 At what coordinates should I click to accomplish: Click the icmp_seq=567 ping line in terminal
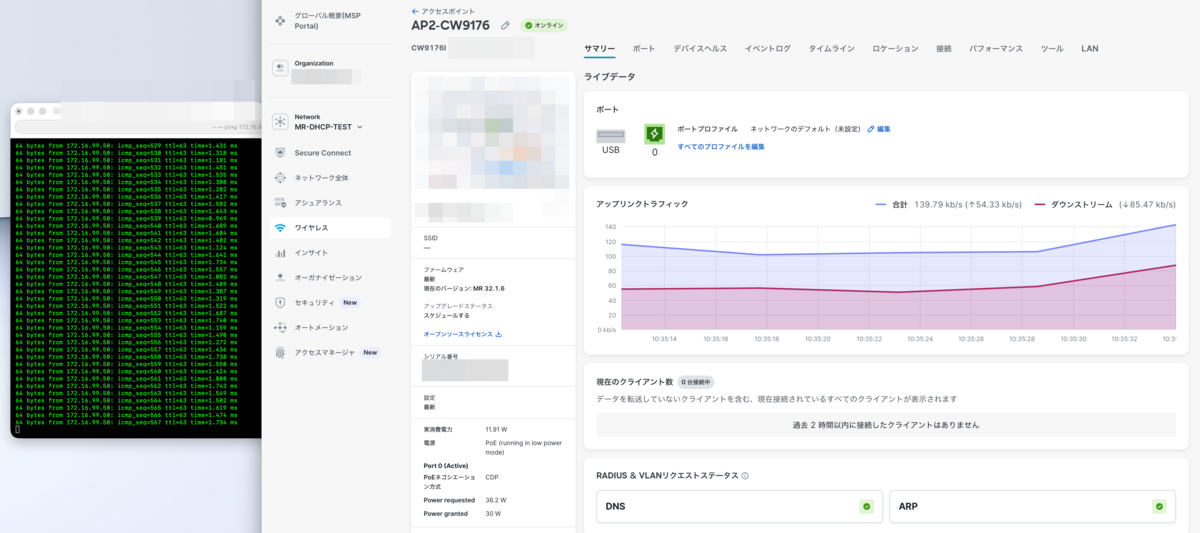pos(127,422)
